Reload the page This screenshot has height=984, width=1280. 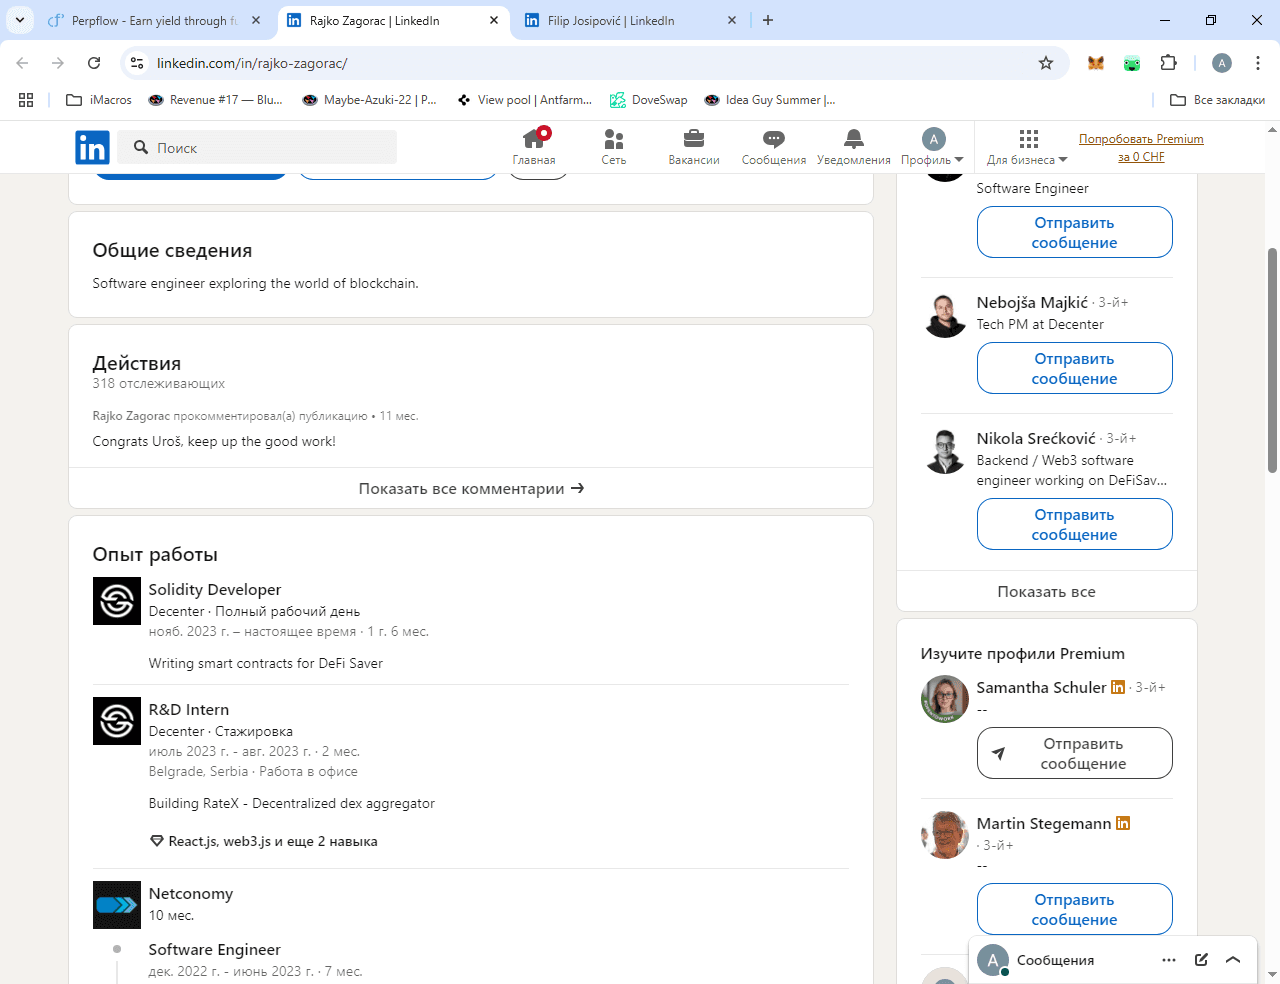94,63
